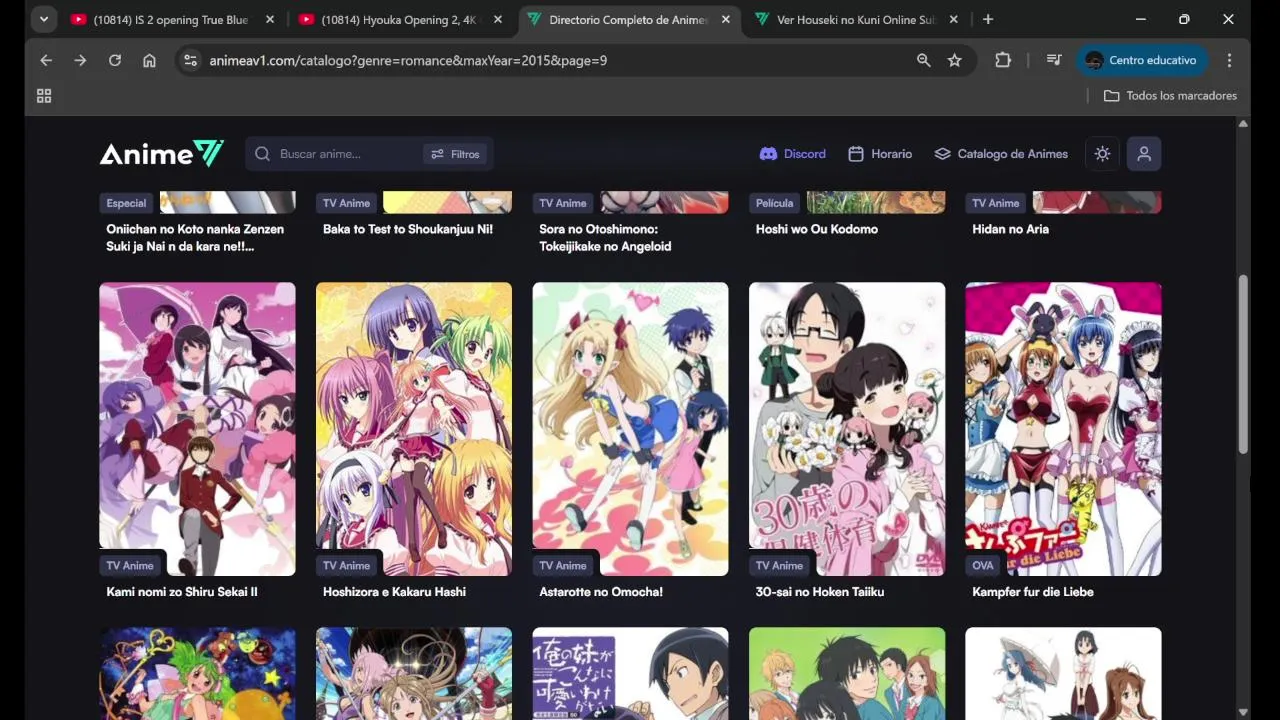Open the apps grid icon in bookmarks bar

[x=44, y=96]
